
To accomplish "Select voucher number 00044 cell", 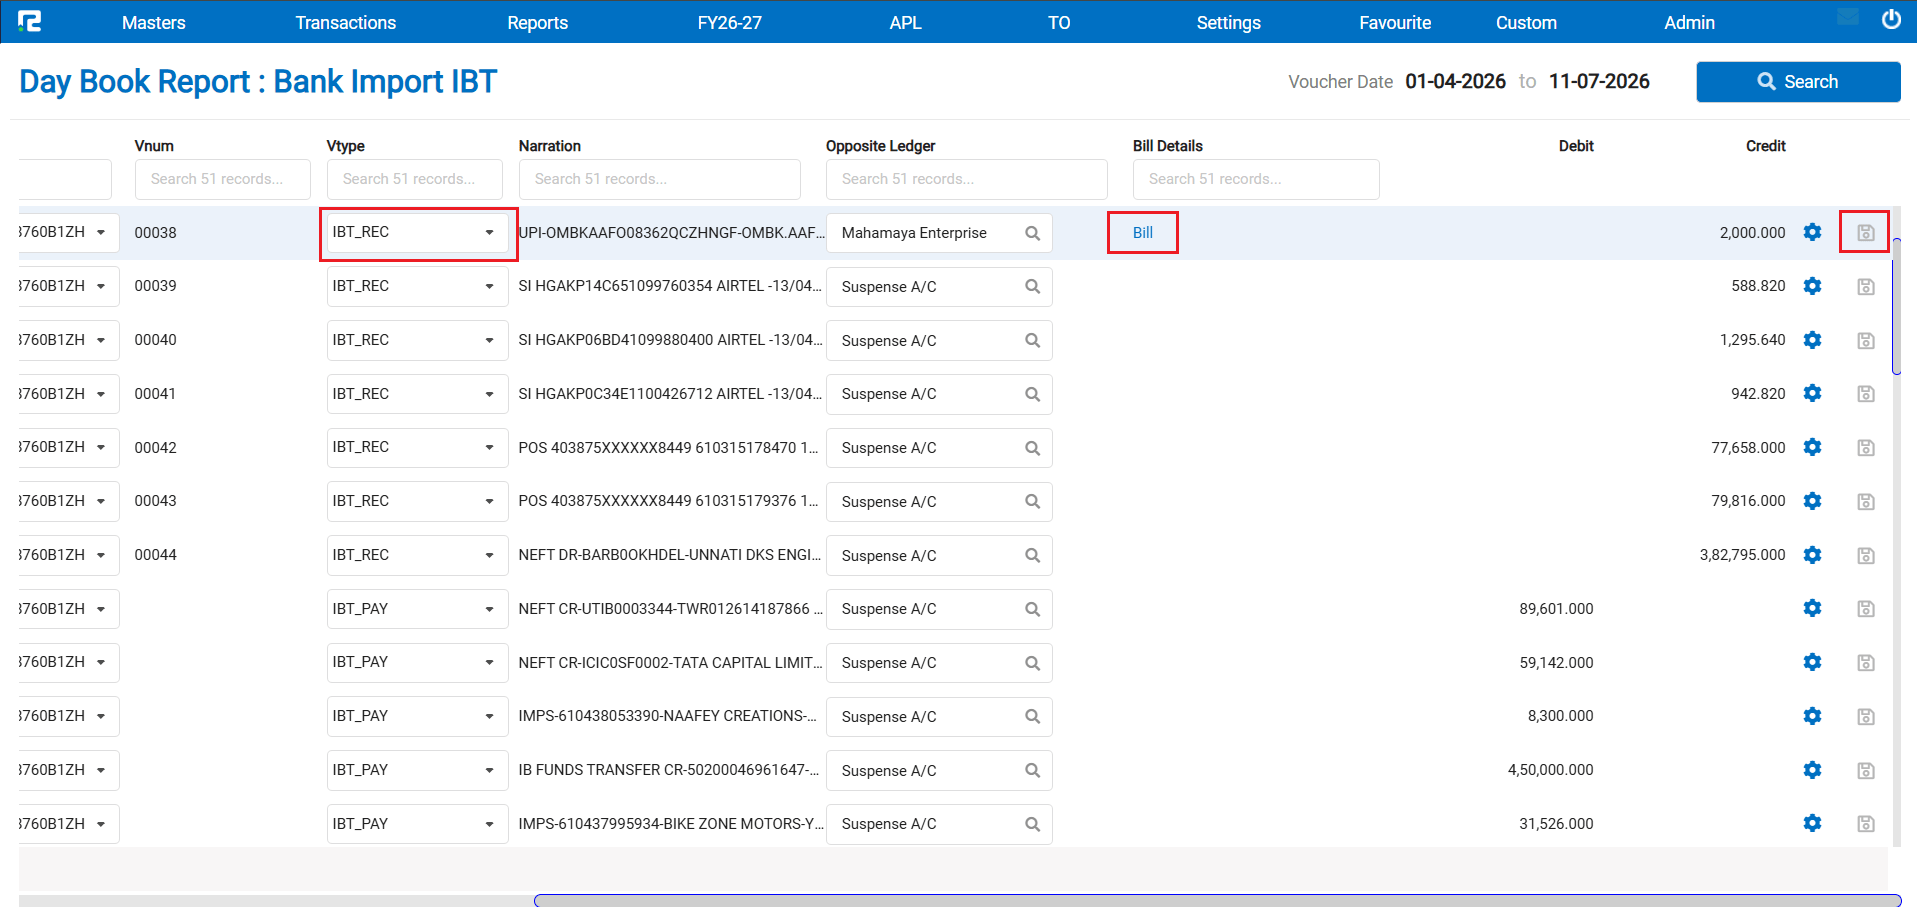I will (x=155, y=555).
